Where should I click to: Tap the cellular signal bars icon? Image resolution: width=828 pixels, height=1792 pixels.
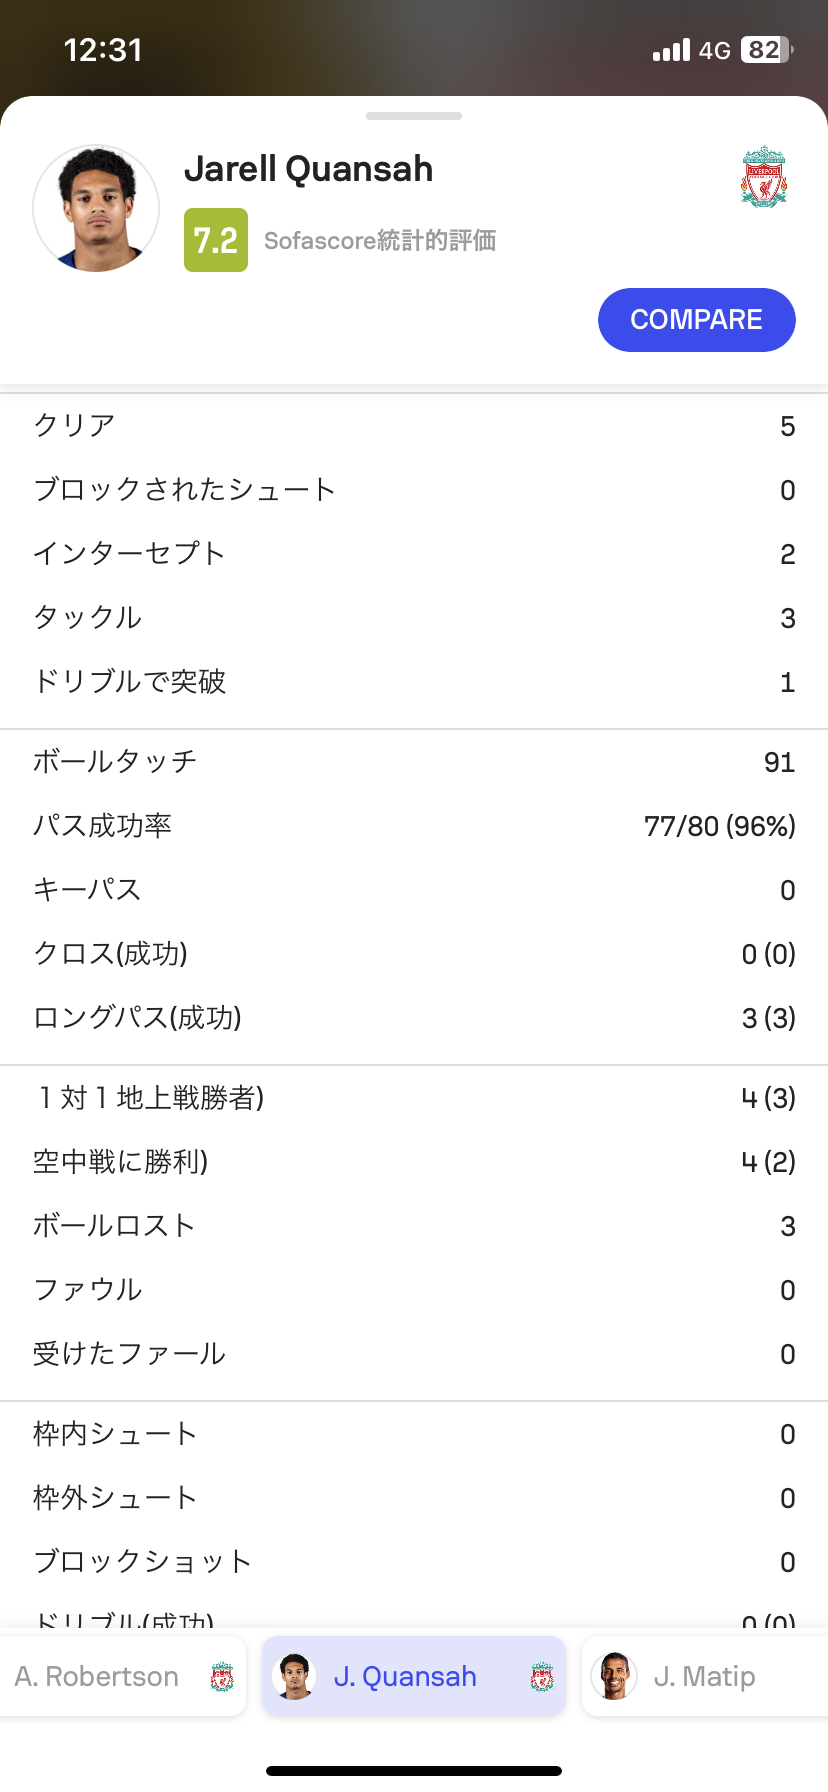tap(671, 50)
